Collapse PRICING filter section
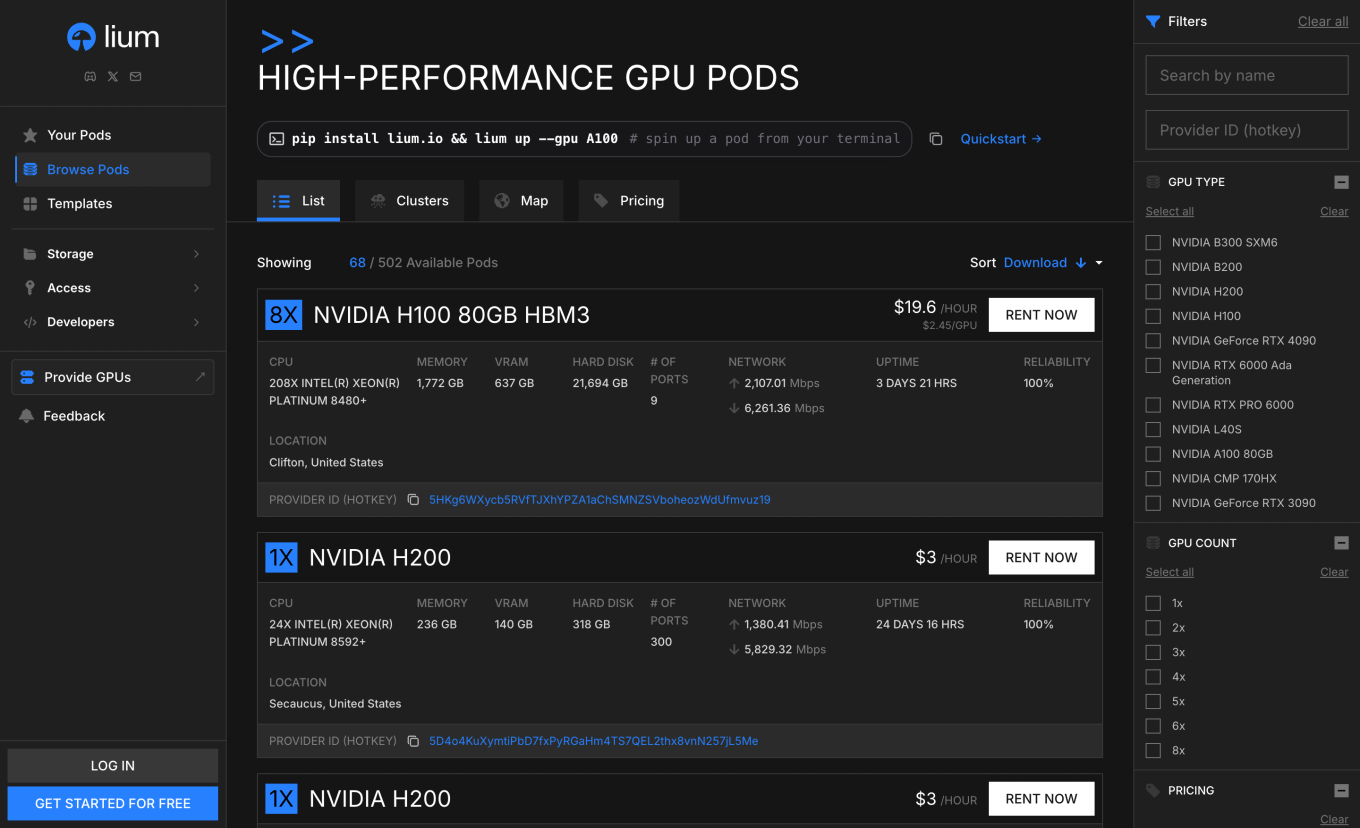 (1341, 790)
